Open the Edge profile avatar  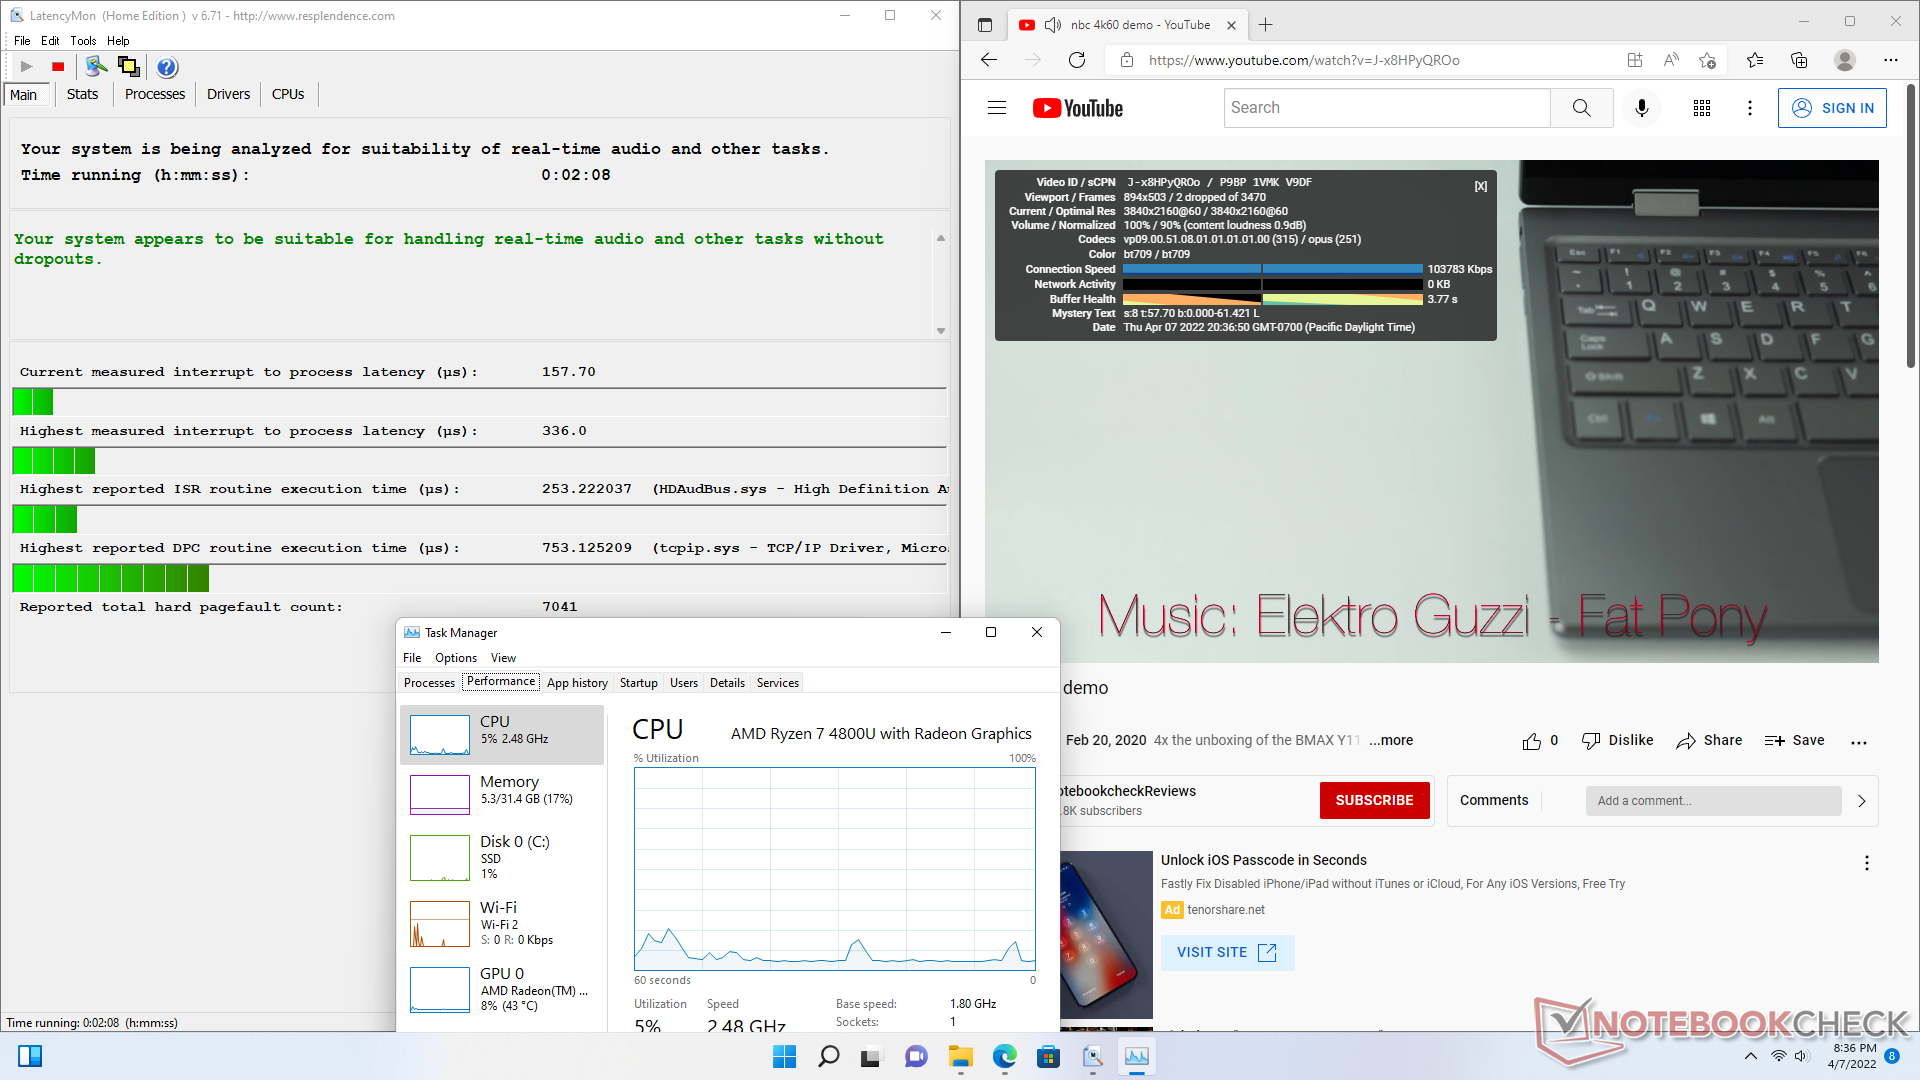coord(1845,60)
